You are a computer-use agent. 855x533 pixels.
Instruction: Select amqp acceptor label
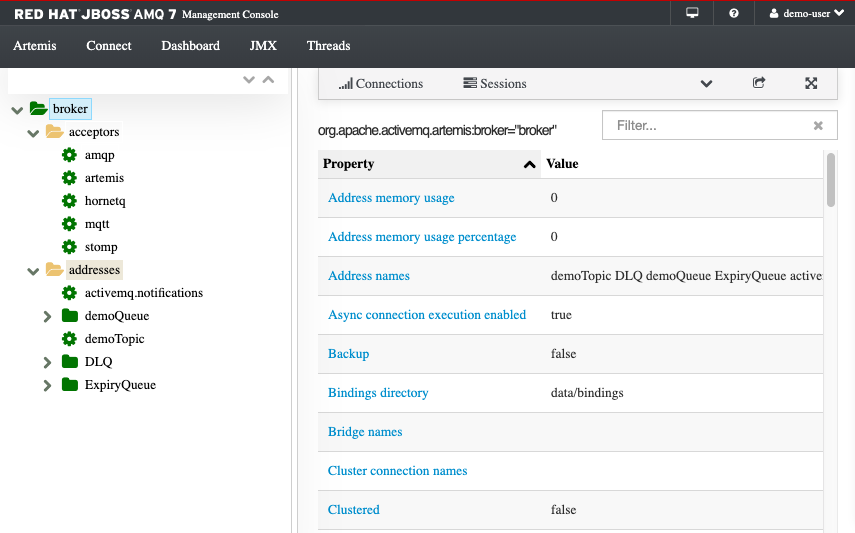100,155
